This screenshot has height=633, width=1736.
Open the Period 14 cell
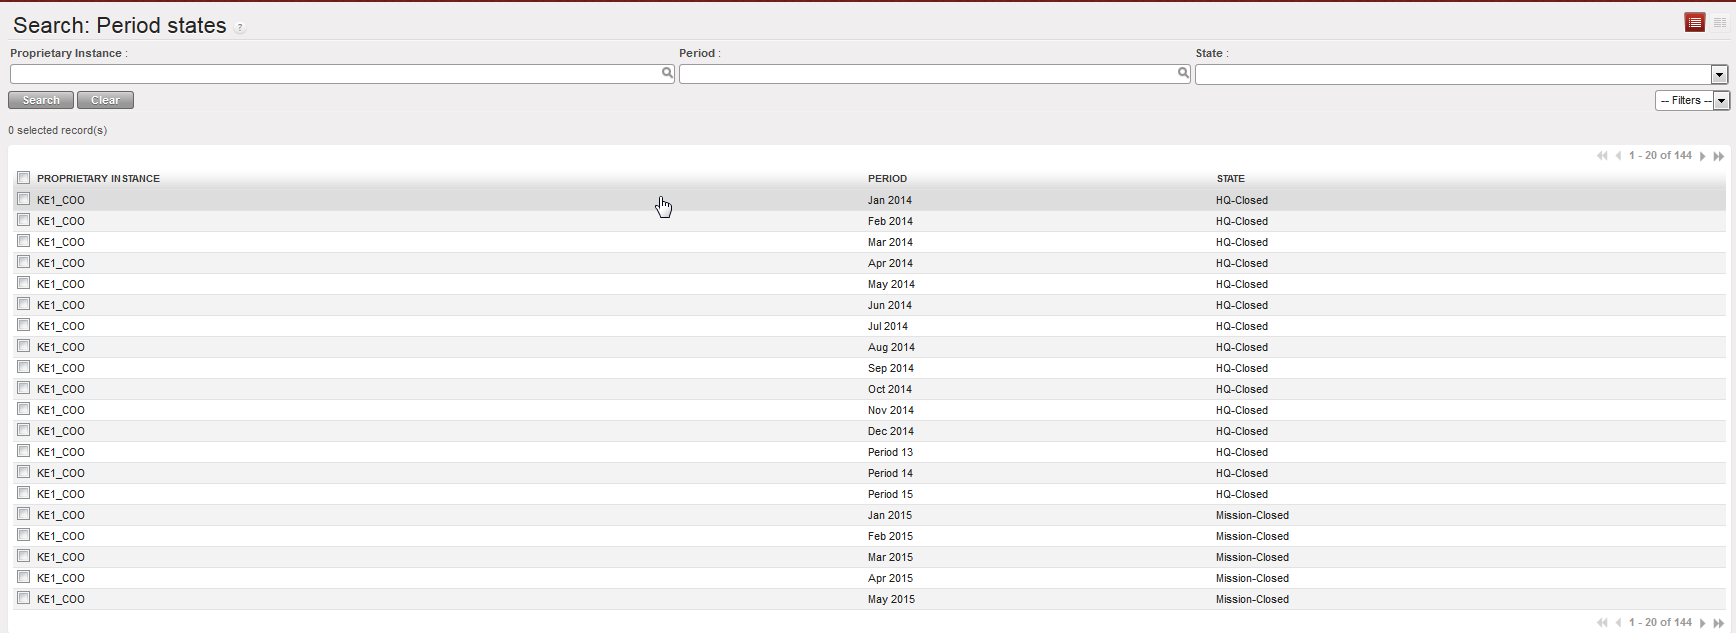coord(890,473)
